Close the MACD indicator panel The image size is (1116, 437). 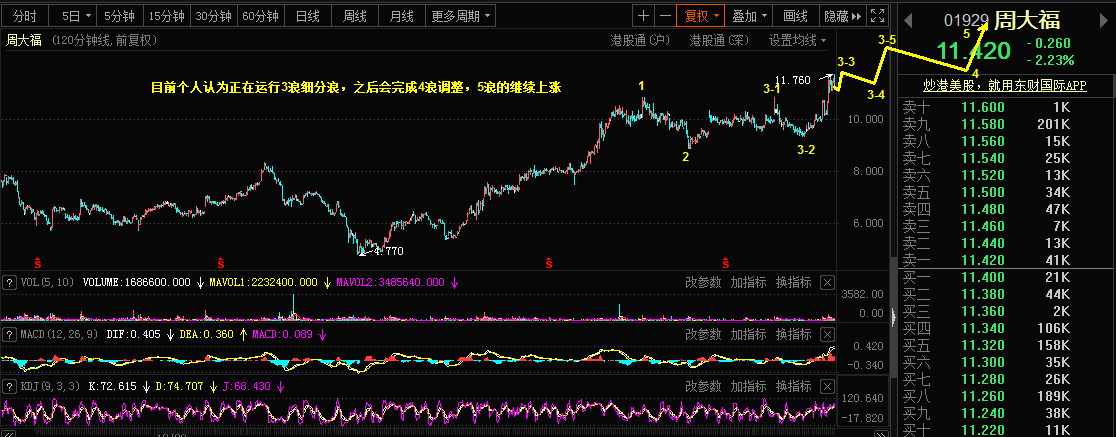point(827,335)
